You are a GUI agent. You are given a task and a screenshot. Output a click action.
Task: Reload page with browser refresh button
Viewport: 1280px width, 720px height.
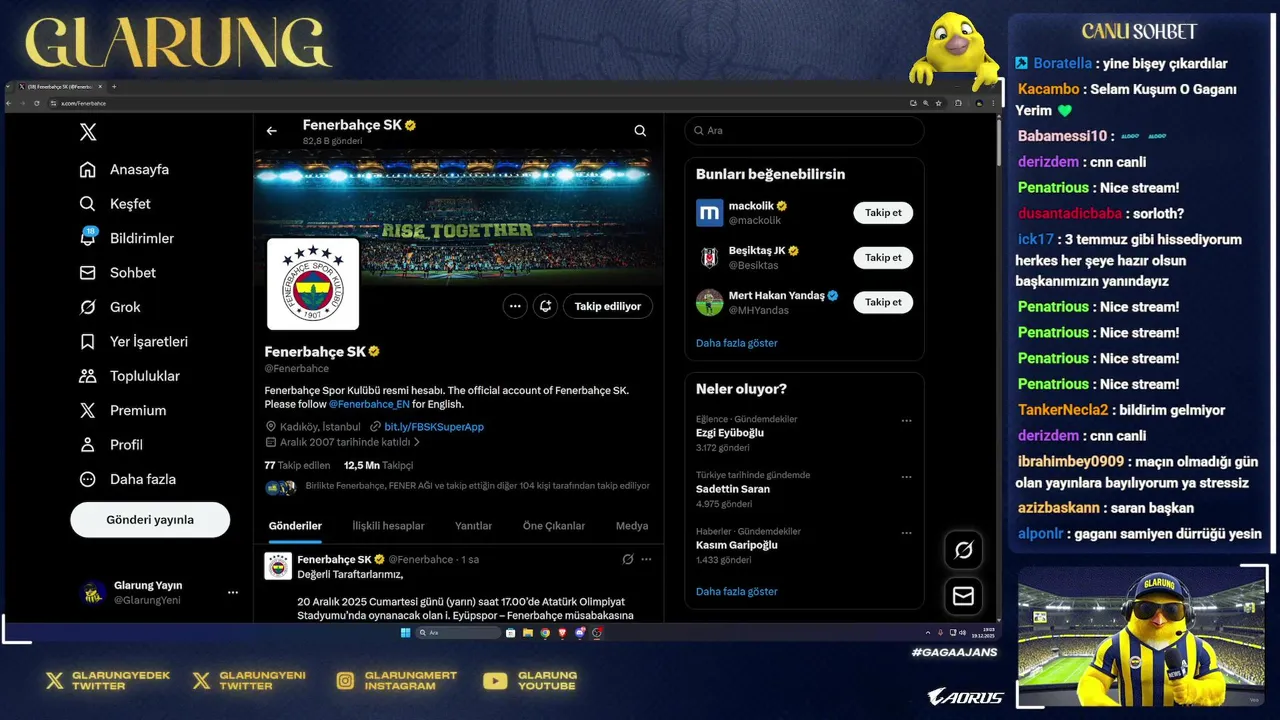click(37, 103)
